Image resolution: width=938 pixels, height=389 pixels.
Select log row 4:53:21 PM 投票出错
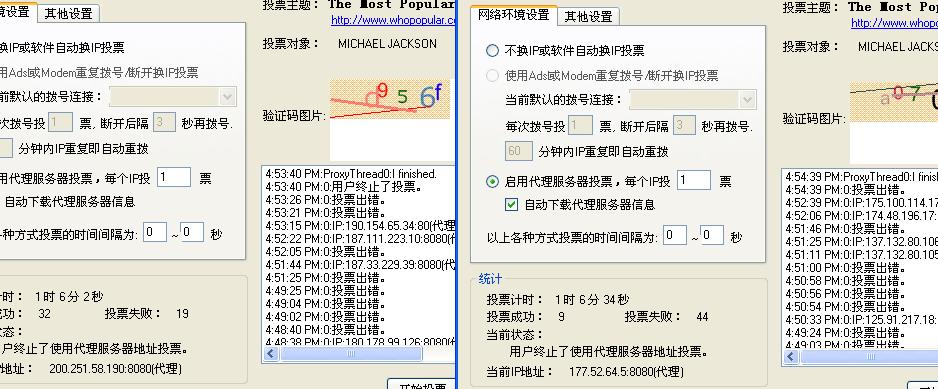[x=326, y=213]
